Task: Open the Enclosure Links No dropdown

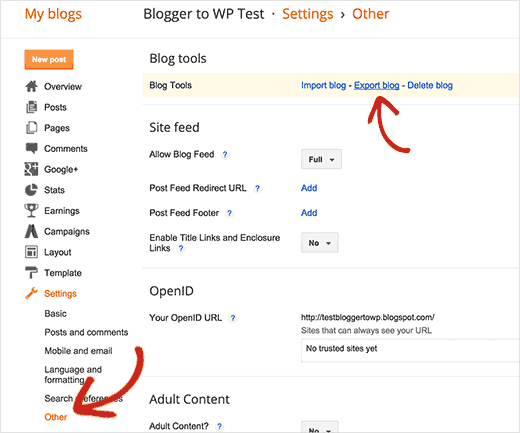Action: coord(319,243)
